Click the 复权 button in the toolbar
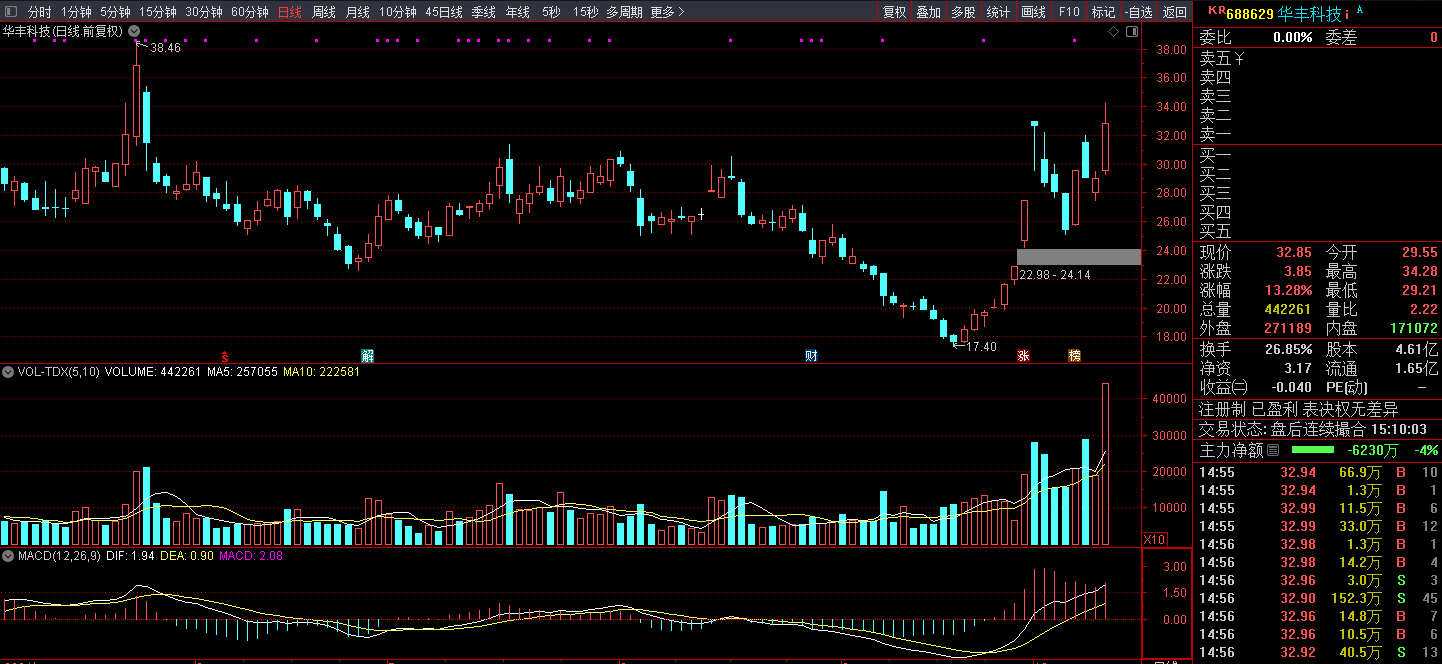The image size is (1442, 664). point(894,12)
